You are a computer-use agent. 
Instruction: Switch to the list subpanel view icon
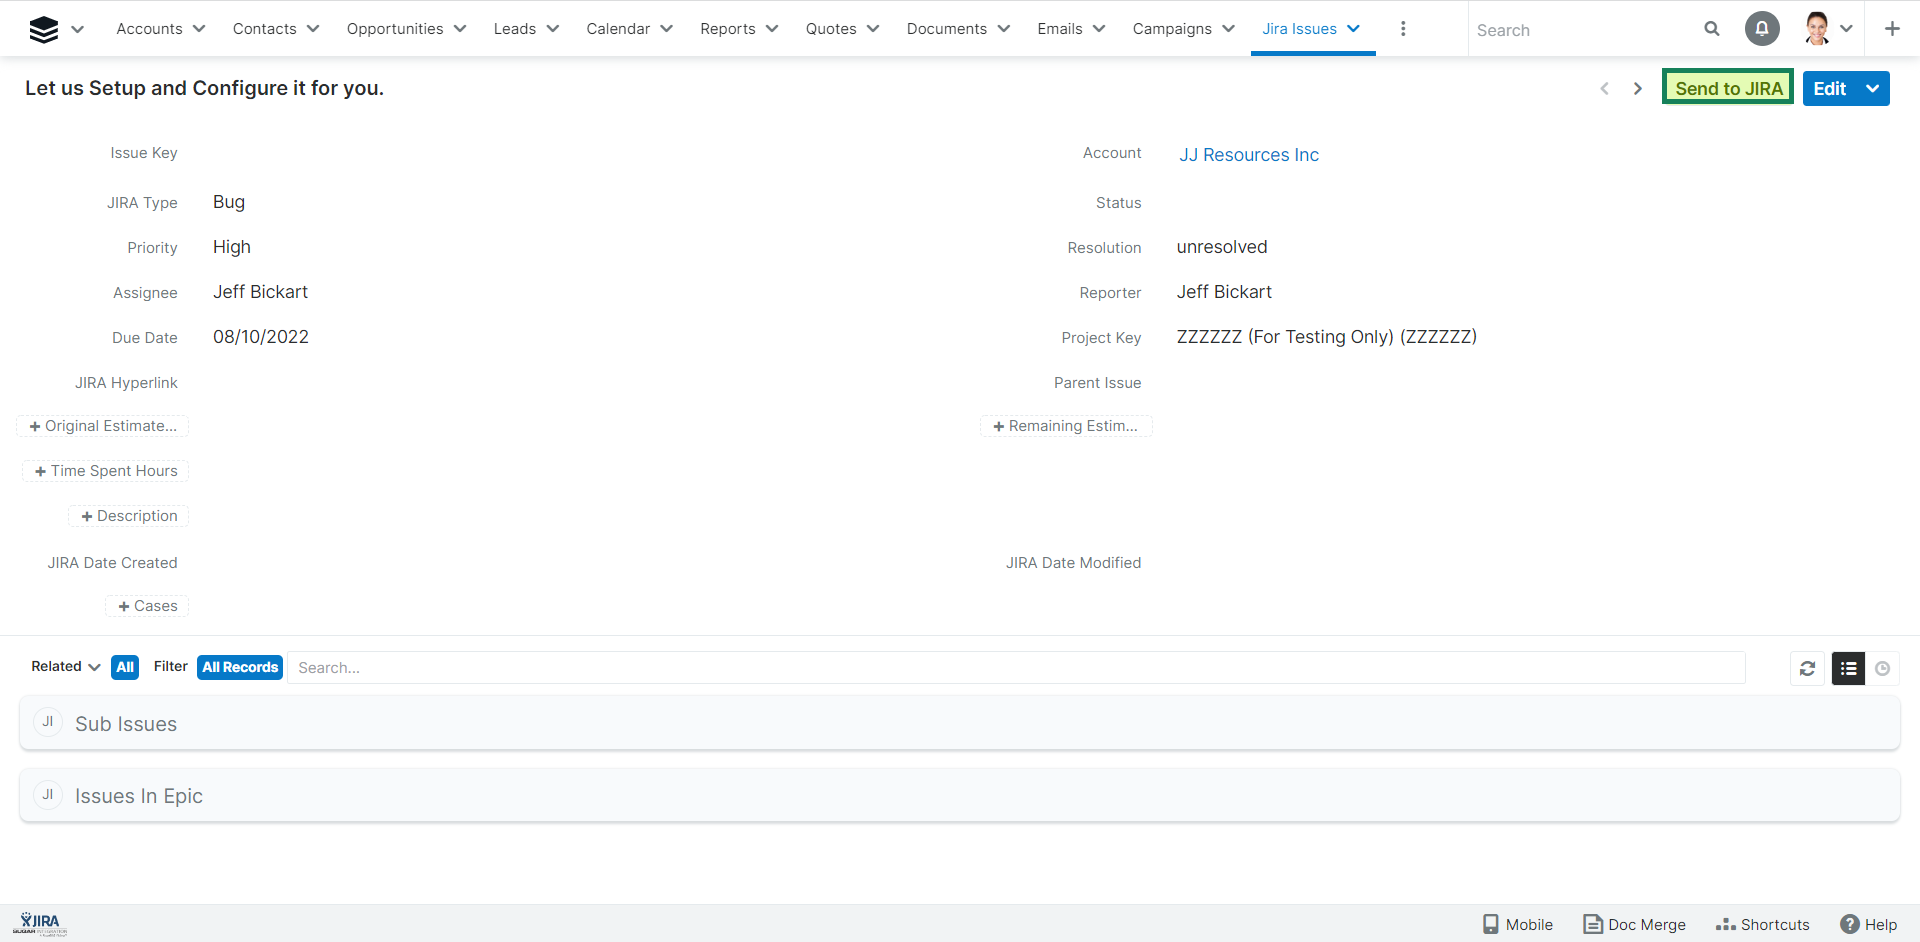tap(1848, 668)
